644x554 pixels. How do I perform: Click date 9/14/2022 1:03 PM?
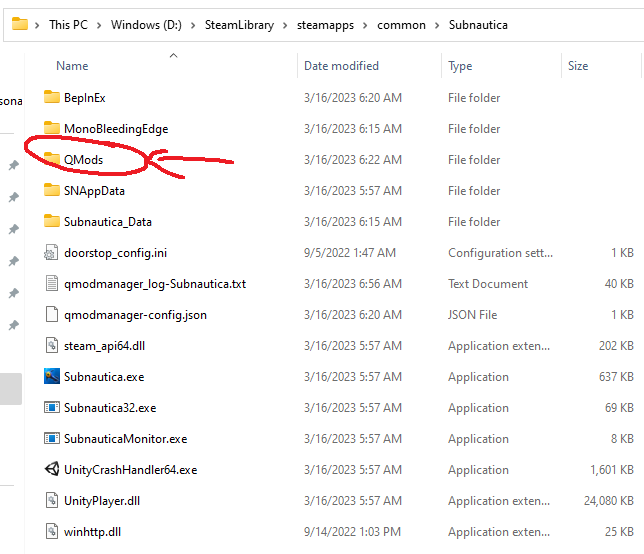pyautogui.click(x=352, y=532)
